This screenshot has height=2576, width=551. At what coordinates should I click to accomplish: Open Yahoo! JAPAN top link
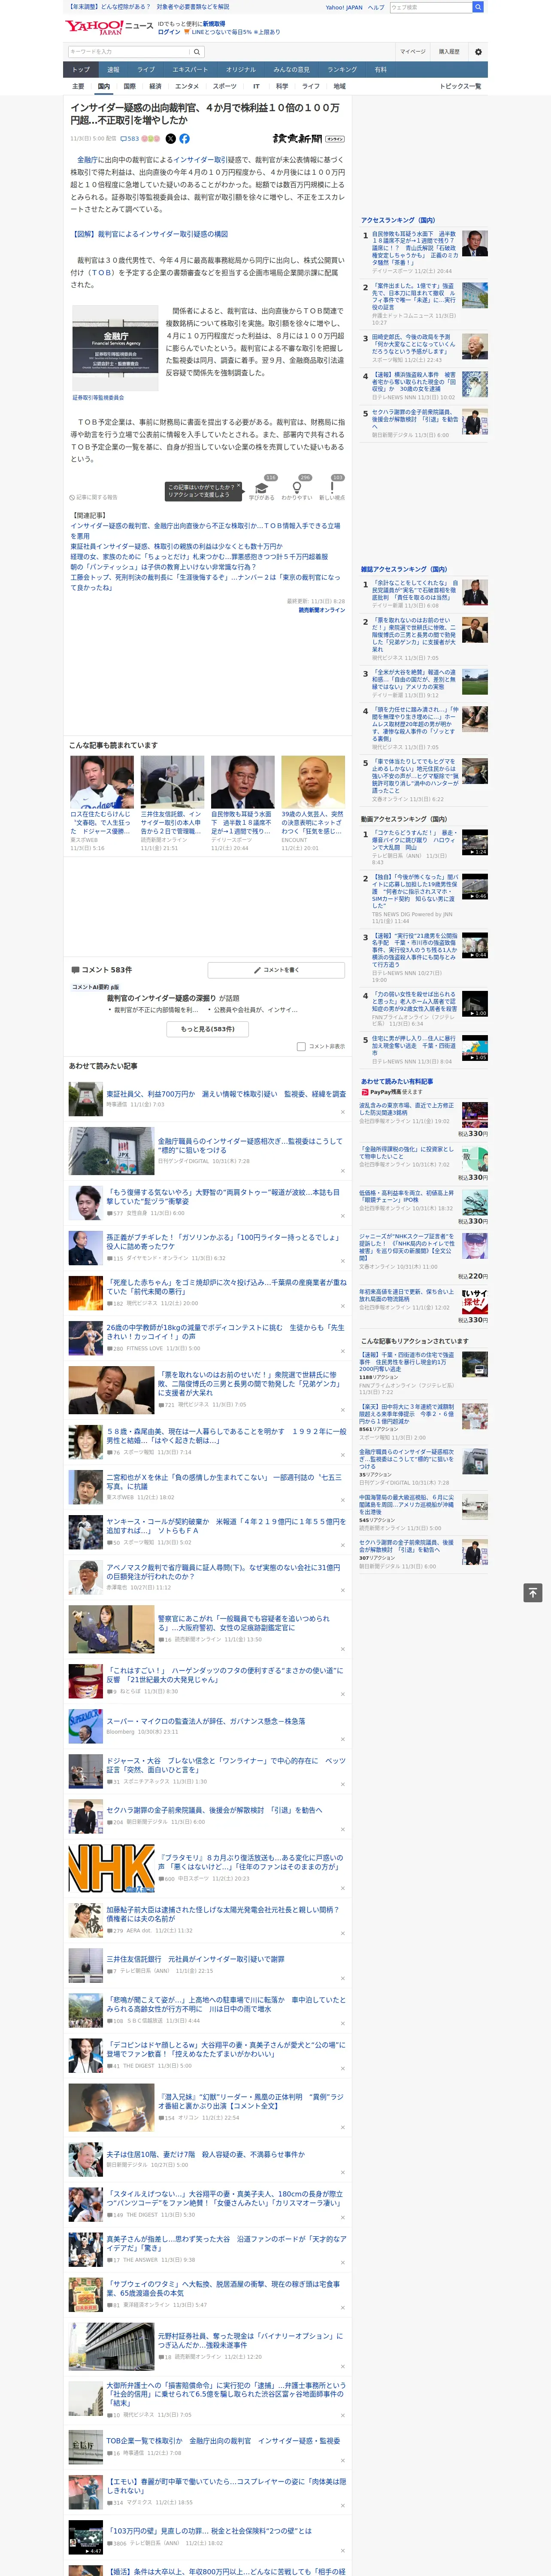pos(344,7)
